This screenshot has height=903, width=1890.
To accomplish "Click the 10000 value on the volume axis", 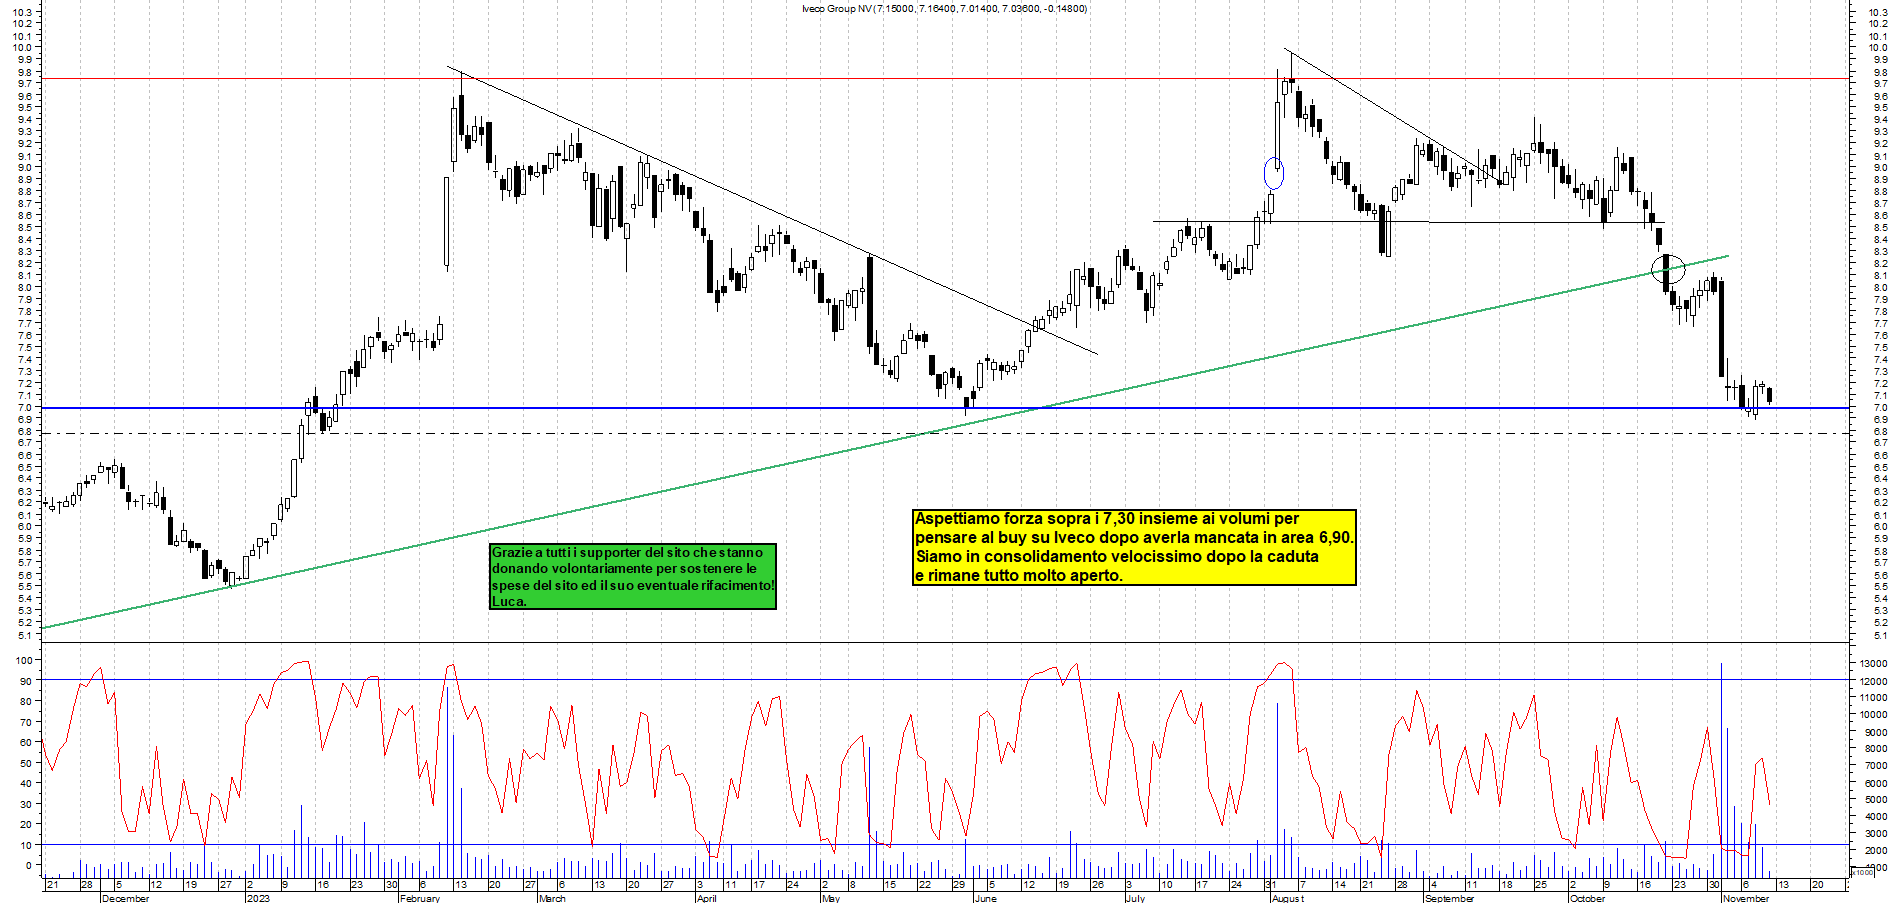I will point(1873,715).
